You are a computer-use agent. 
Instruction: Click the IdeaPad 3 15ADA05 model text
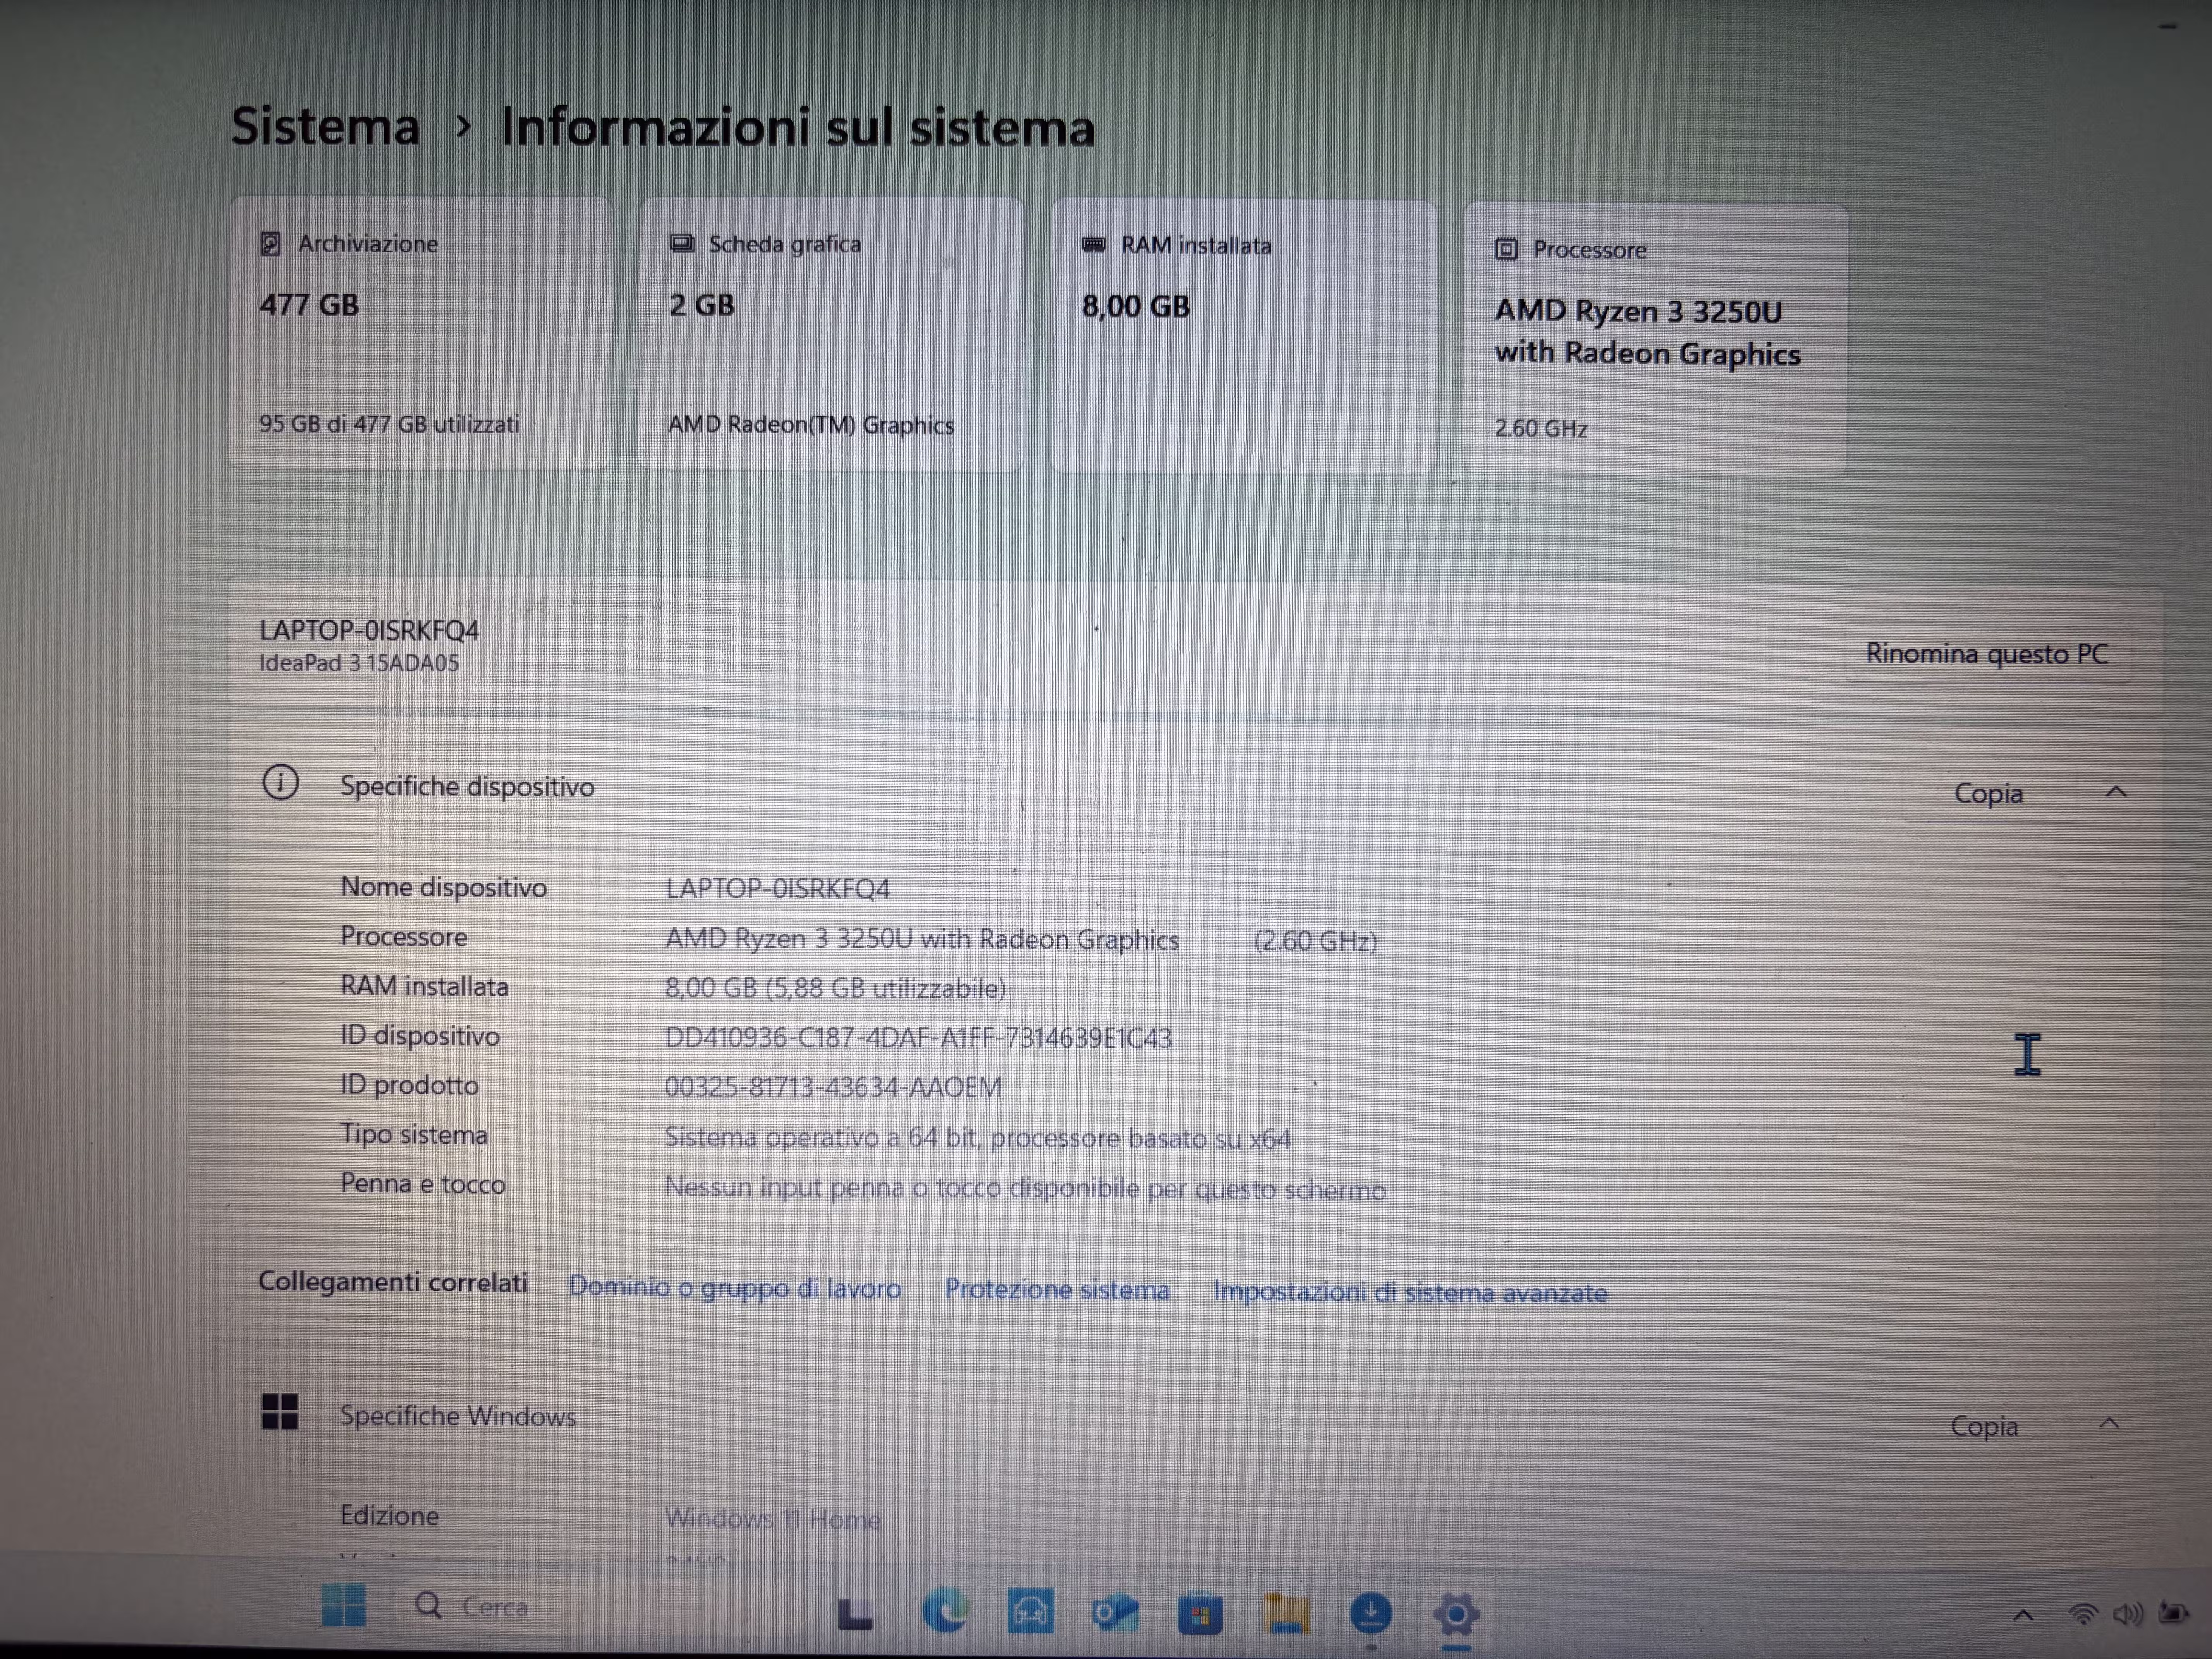[359, 663]
